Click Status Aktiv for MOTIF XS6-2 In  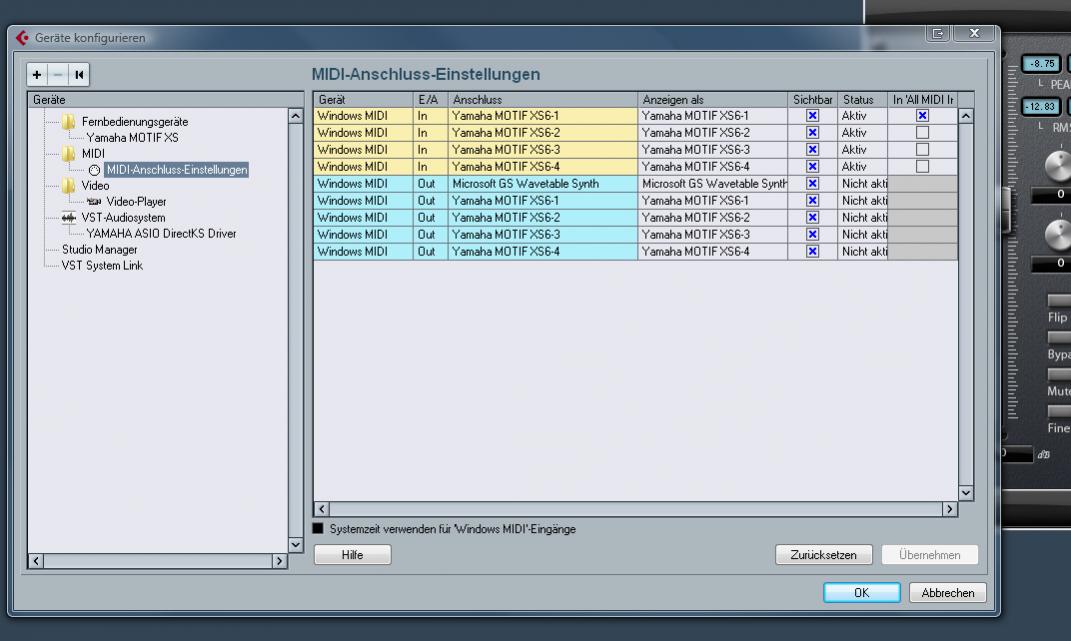click(862, 133)
